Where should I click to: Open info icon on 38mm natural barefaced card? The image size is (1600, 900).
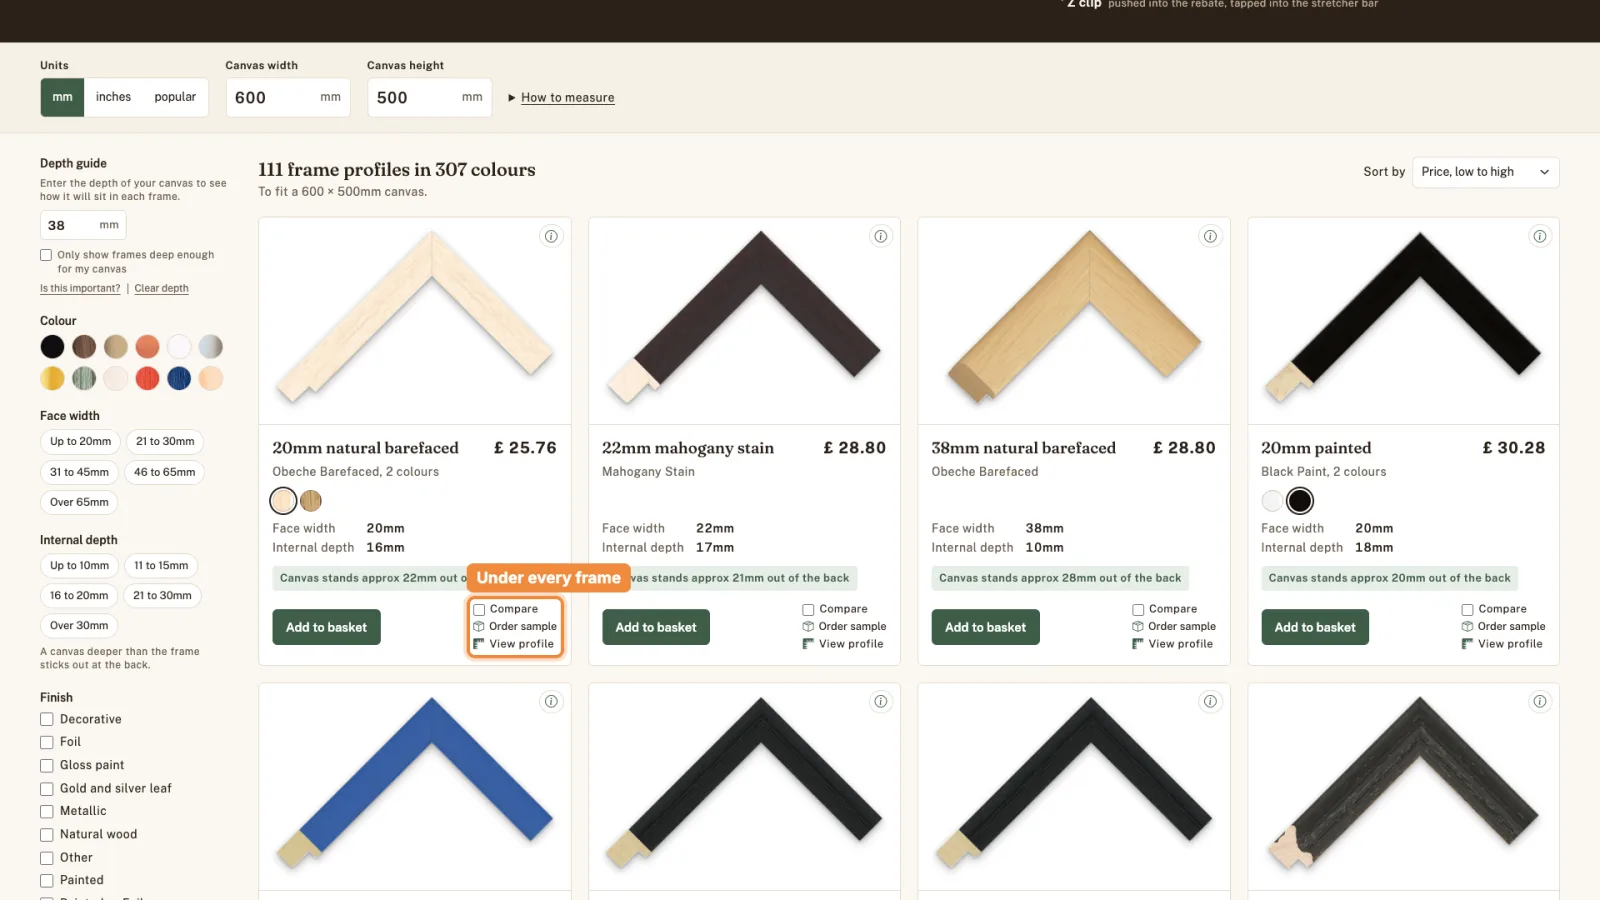pyautogui.click(x=1210, y=237)
